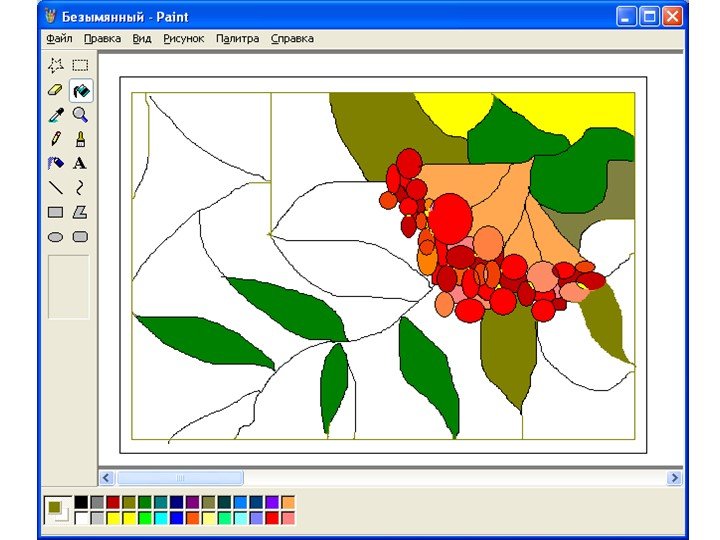Select the Magnifier tool
This screenshot has width=720, height=540.
coord(80,115)
